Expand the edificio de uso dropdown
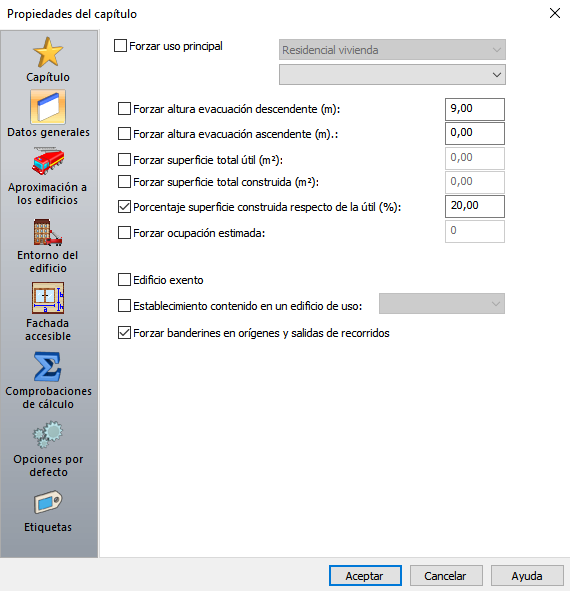Viewport: 570px width, 591px height. (x=442, y=303)
